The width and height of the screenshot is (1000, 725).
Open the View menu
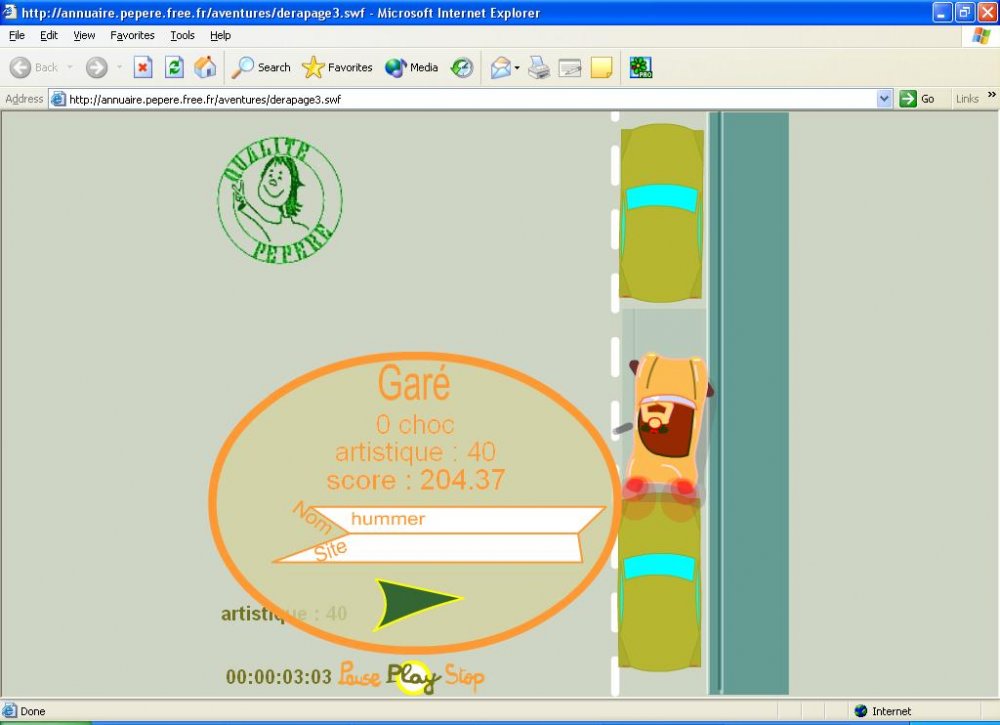tap(84, 35)
